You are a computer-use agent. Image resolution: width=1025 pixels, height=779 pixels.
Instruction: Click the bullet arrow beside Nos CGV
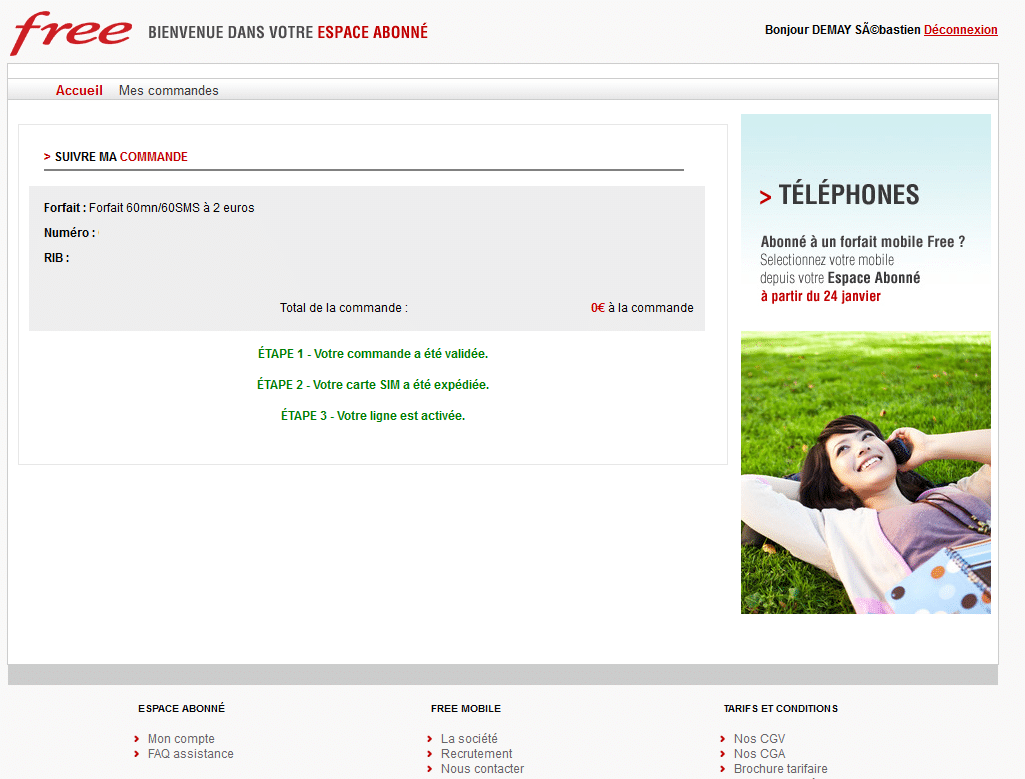click(x=722, y=739)
